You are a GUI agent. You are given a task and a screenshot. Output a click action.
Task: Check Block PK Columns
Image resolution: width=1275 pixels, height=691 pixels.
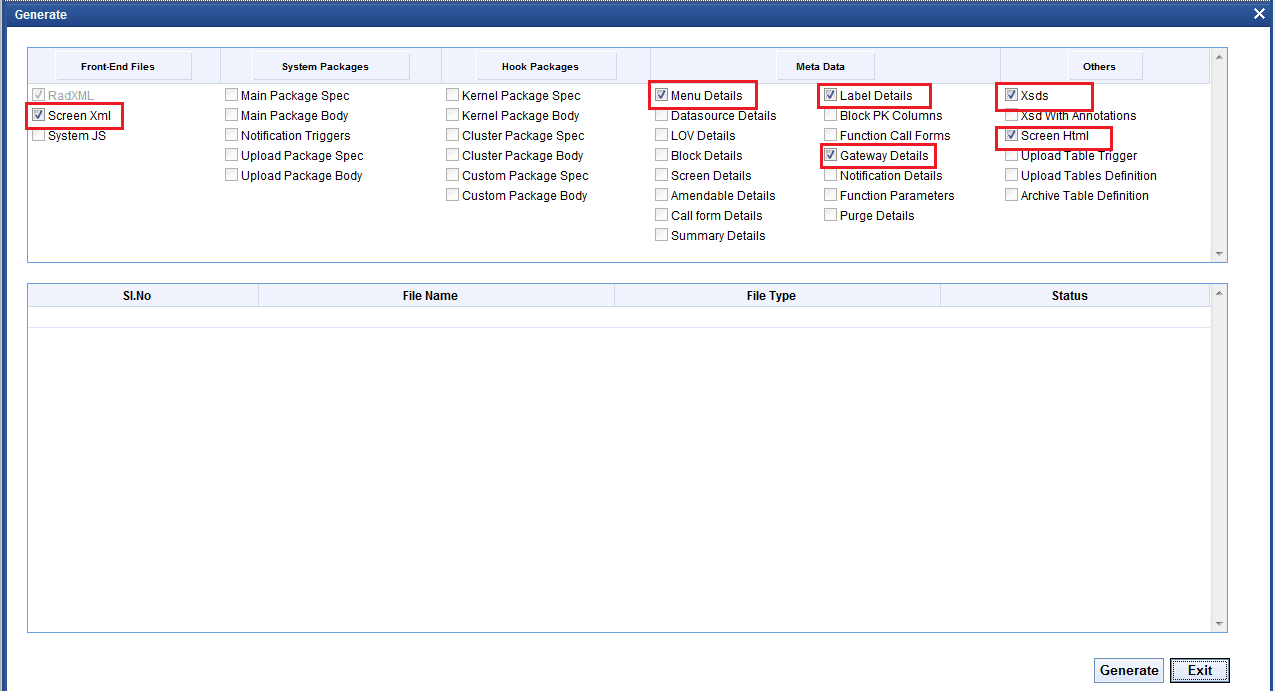point(831,116)
